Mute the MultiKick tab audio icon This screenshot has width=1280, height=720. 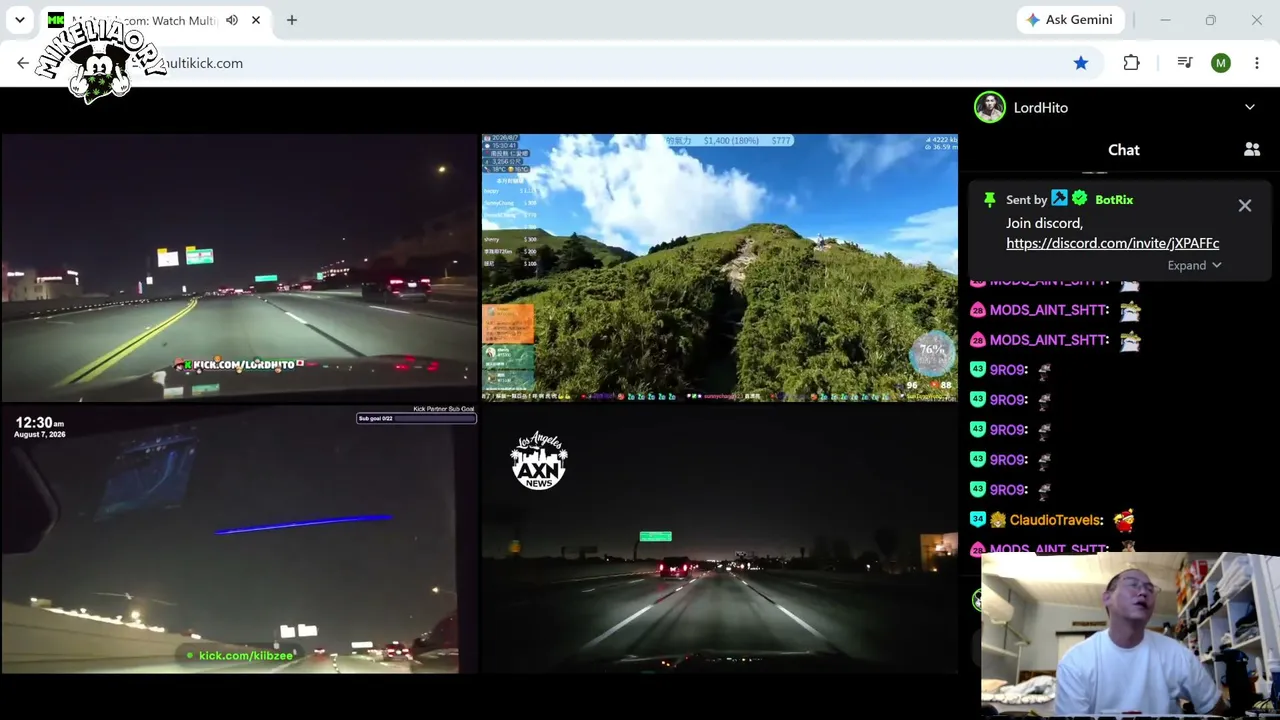click(x=232, y=20)
